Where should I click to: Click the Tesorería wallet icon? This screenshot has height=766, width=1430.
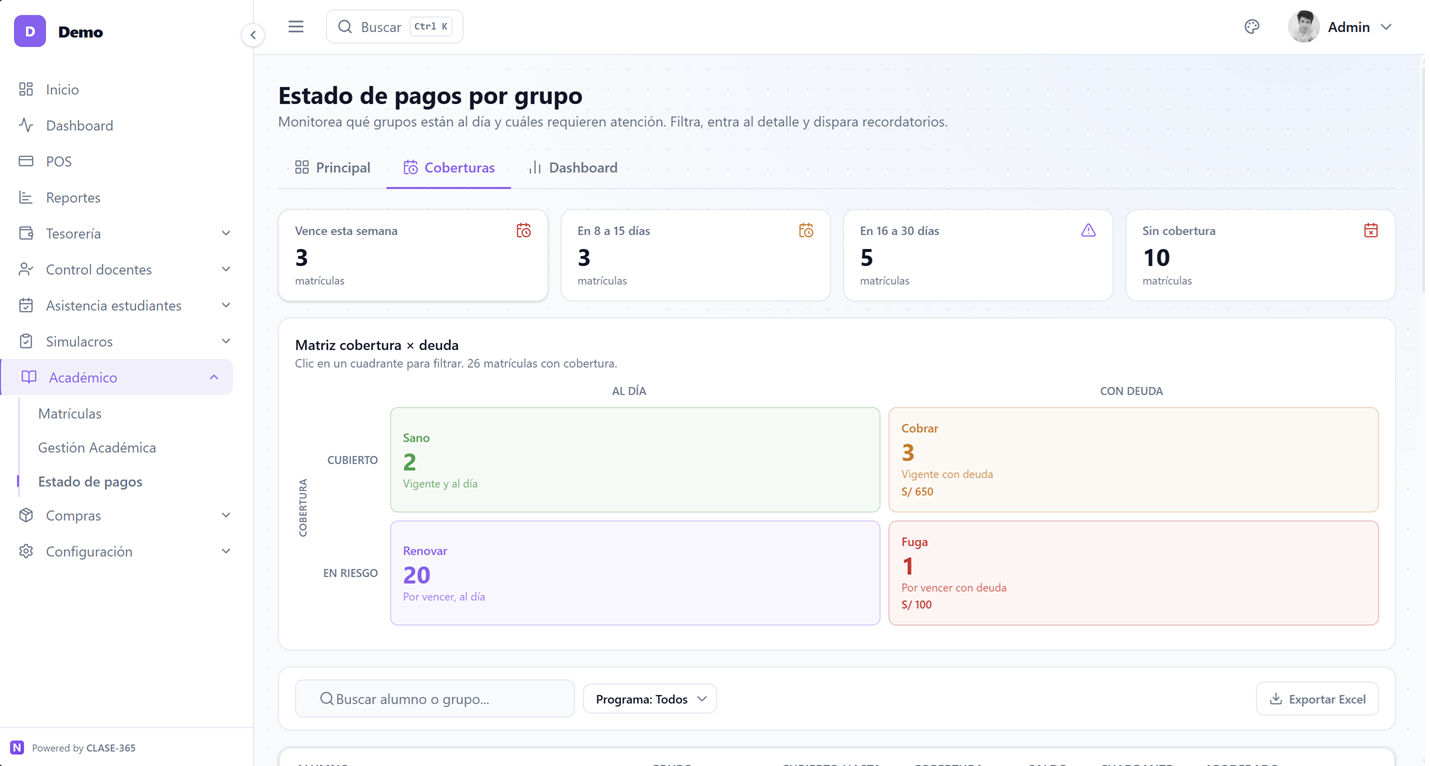(x=26, y=233)
